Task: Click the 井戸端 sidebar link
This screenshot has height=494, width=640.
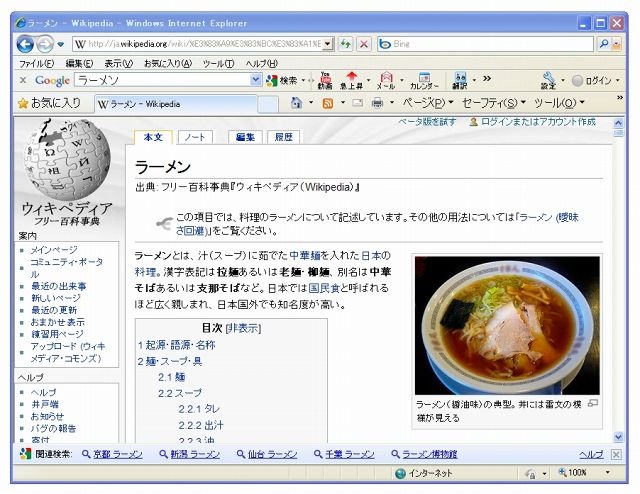Action: click(x=45, y=405)
